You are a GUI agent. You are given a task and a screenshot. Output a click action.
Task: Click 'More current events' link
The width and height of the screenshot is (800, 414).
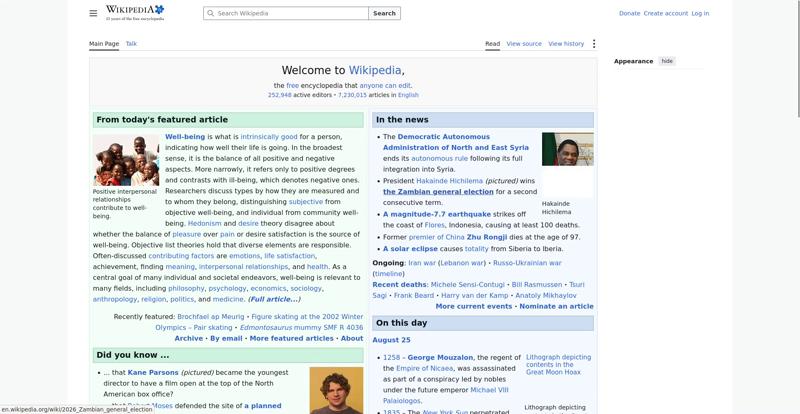click(x=473, y=307)
